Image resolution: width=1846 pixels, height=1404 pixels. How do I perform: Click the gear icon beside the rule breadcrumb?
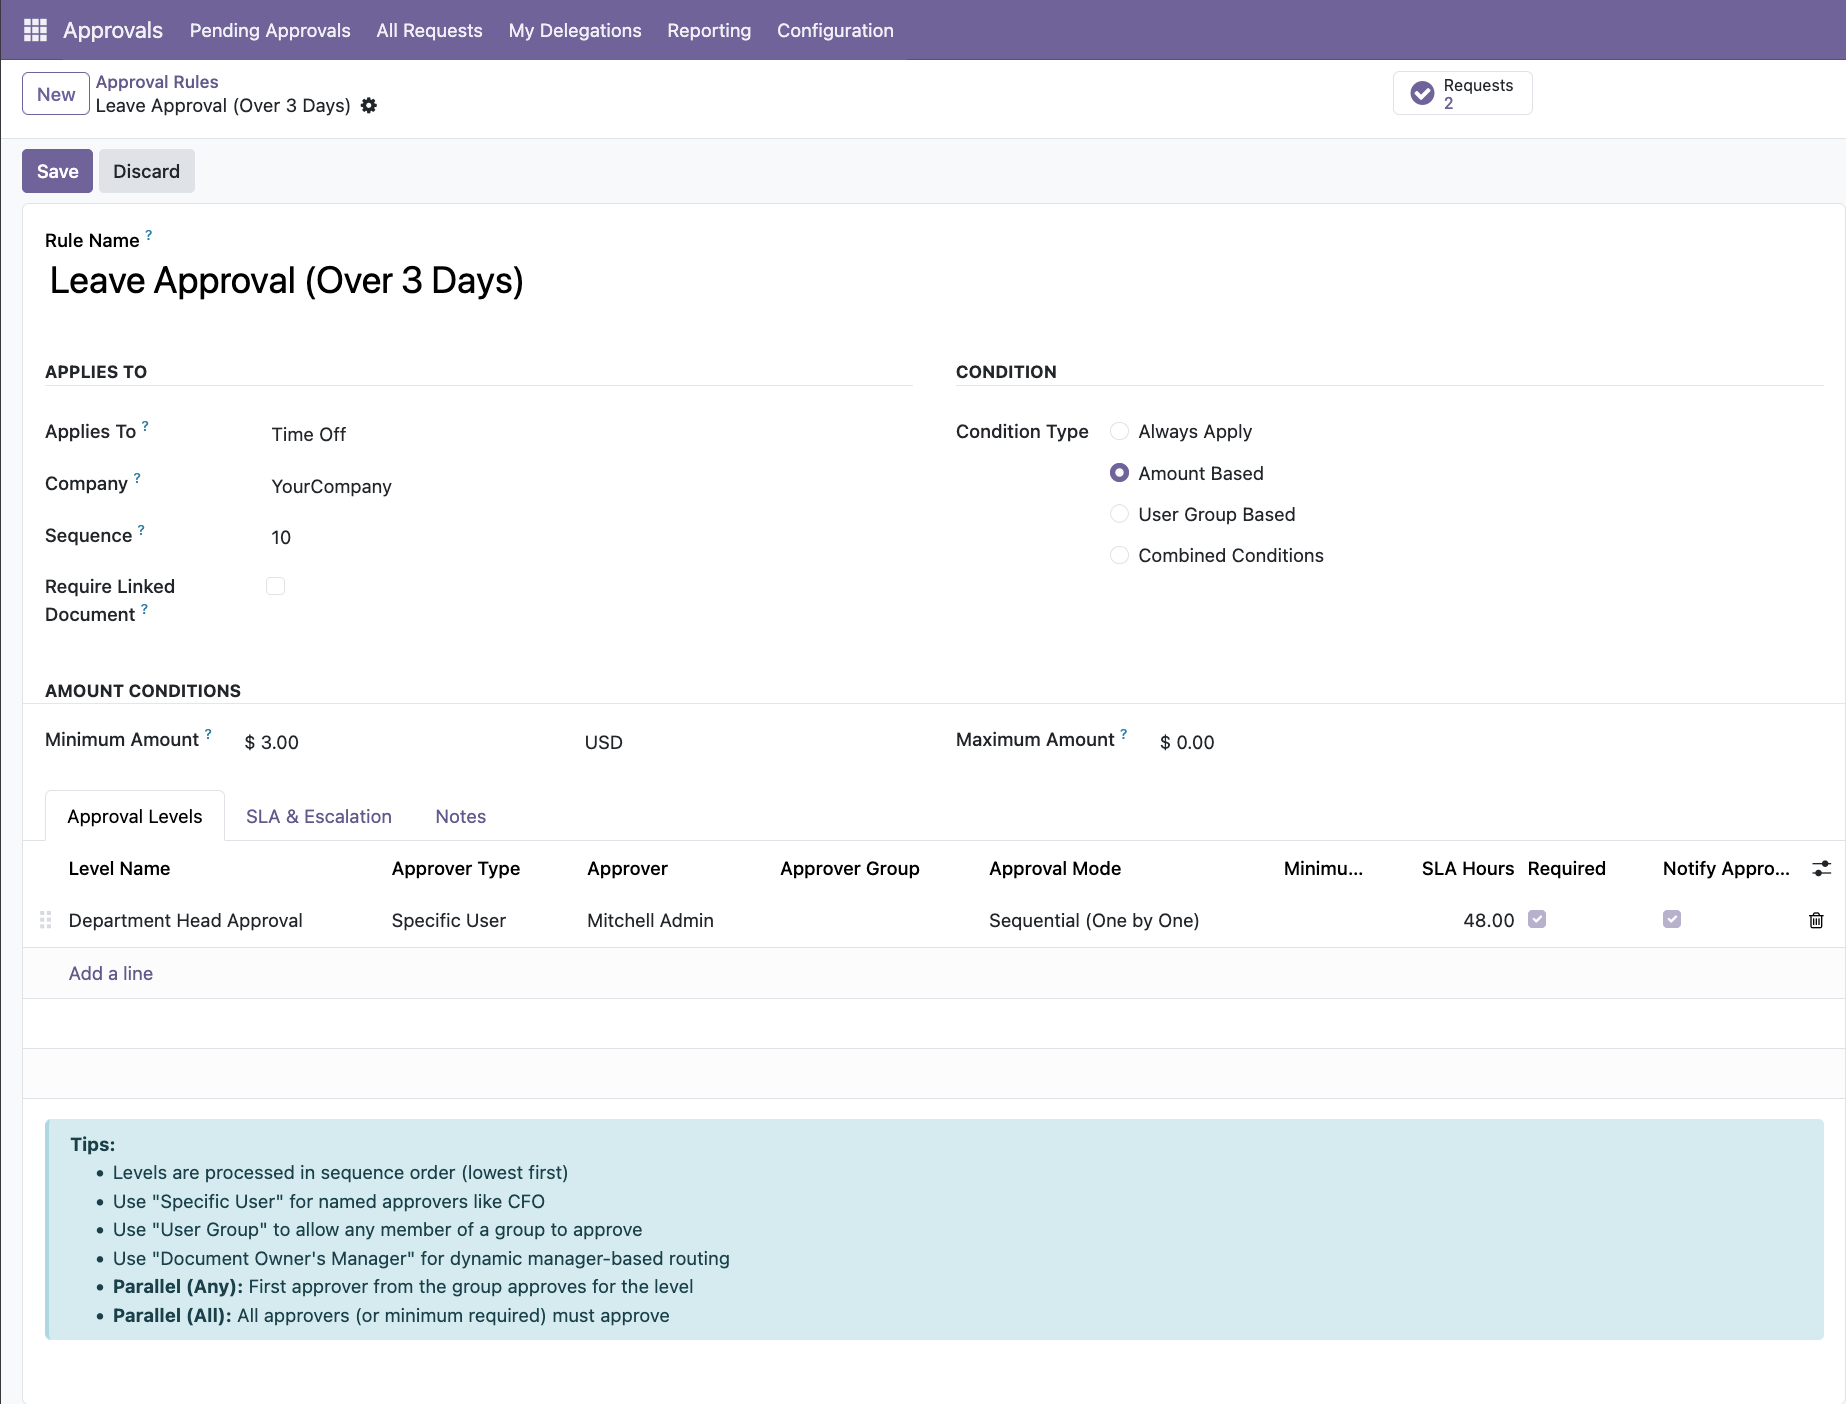click(x=369, y=106)
